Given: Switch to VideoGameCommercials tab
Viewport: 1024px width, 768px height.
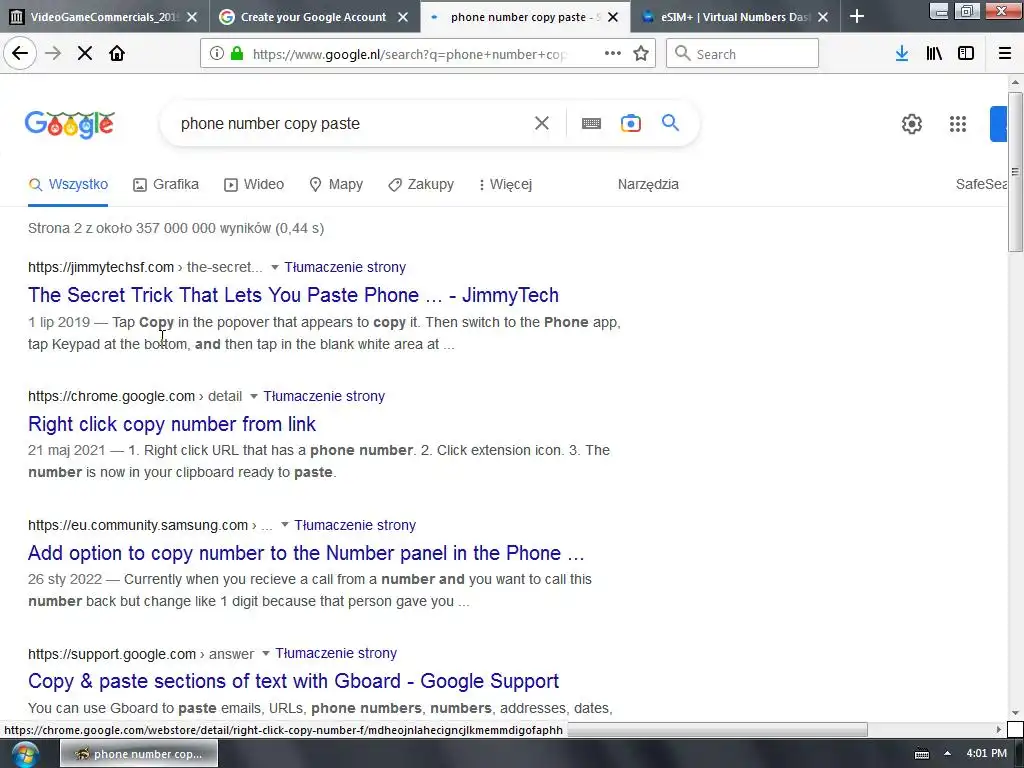Looking at the screenshot, I should pyautogui.click(x=104, y=17).
